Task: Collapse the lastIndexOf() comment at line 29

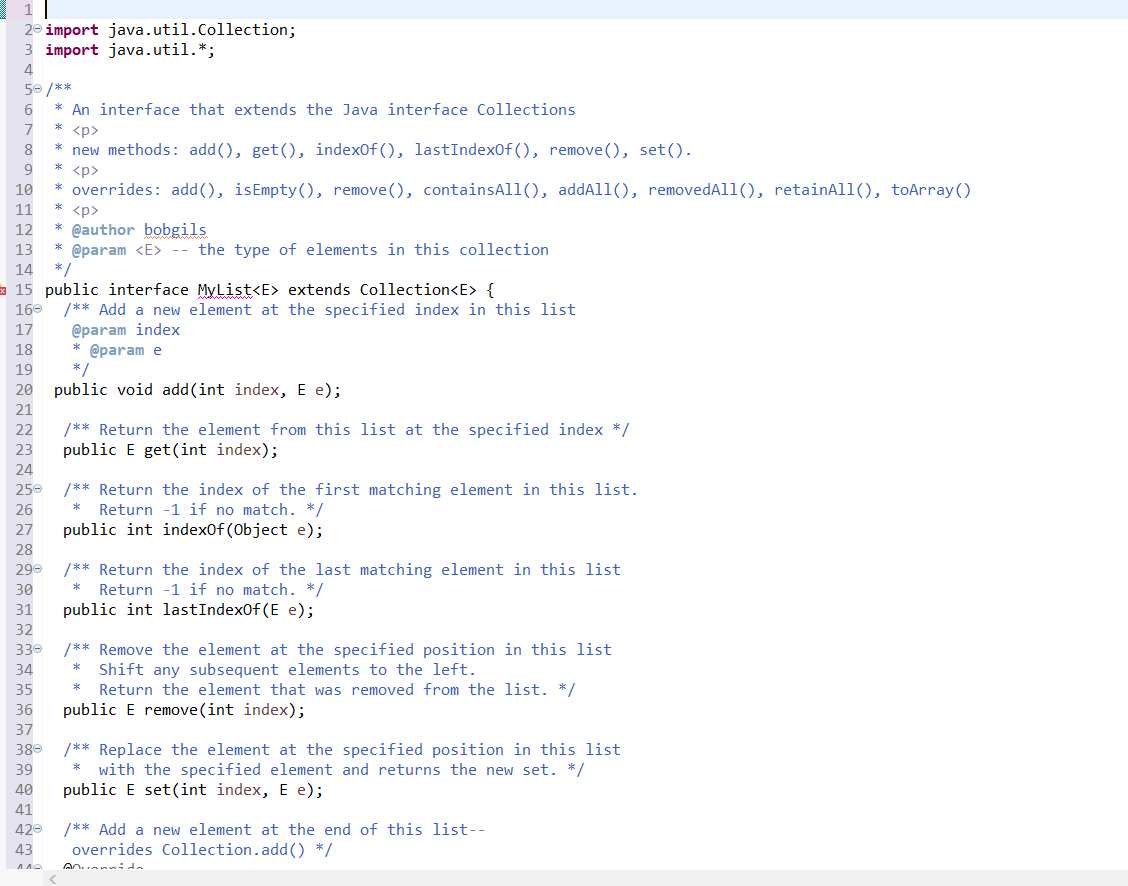Action: pyautogui.click(x=37, y=569)
